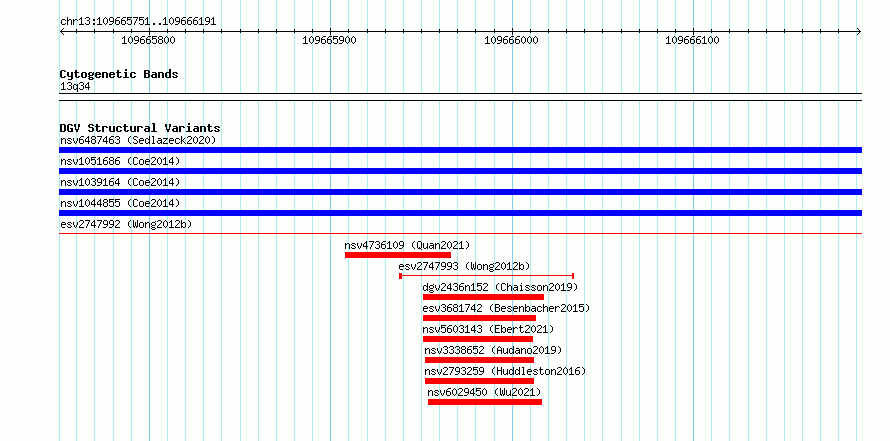Click the red bar under nsv2793259
The height and width of the screenshot is (441, 890).
479,381
